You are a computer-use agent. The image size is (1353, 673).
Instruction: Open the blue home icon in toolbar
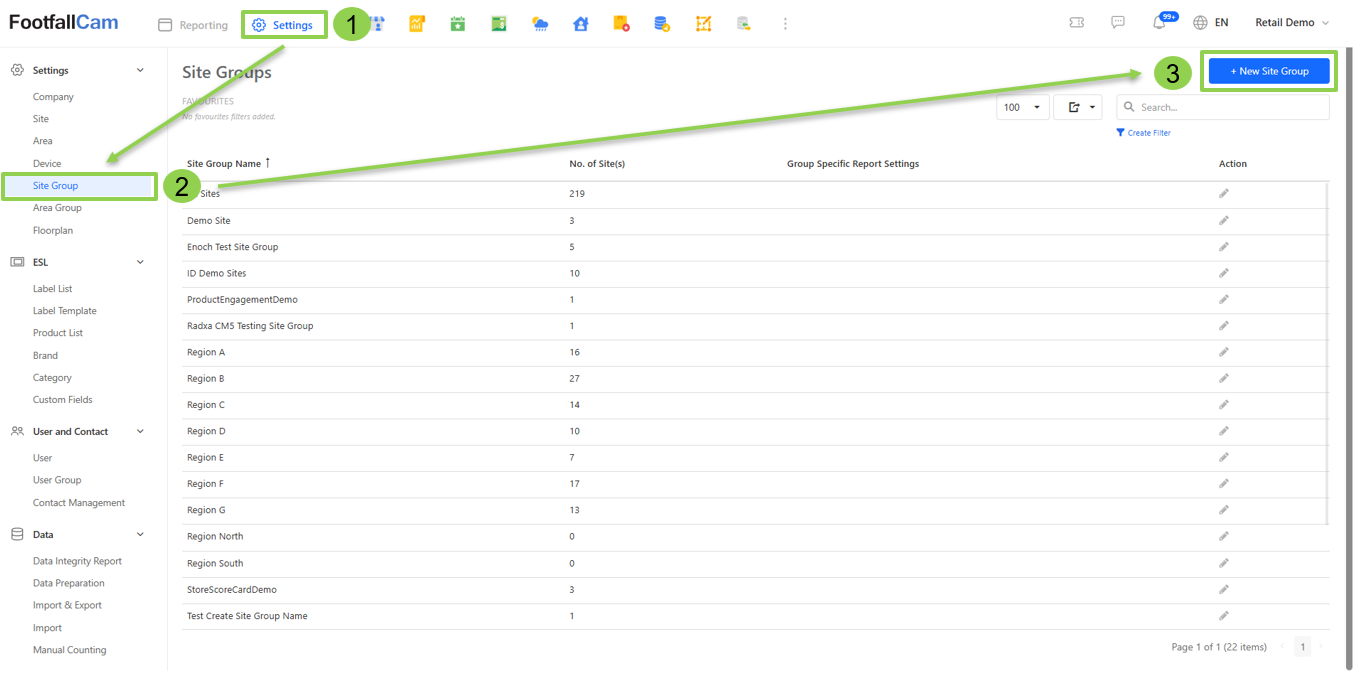click(x=581, y=24)
